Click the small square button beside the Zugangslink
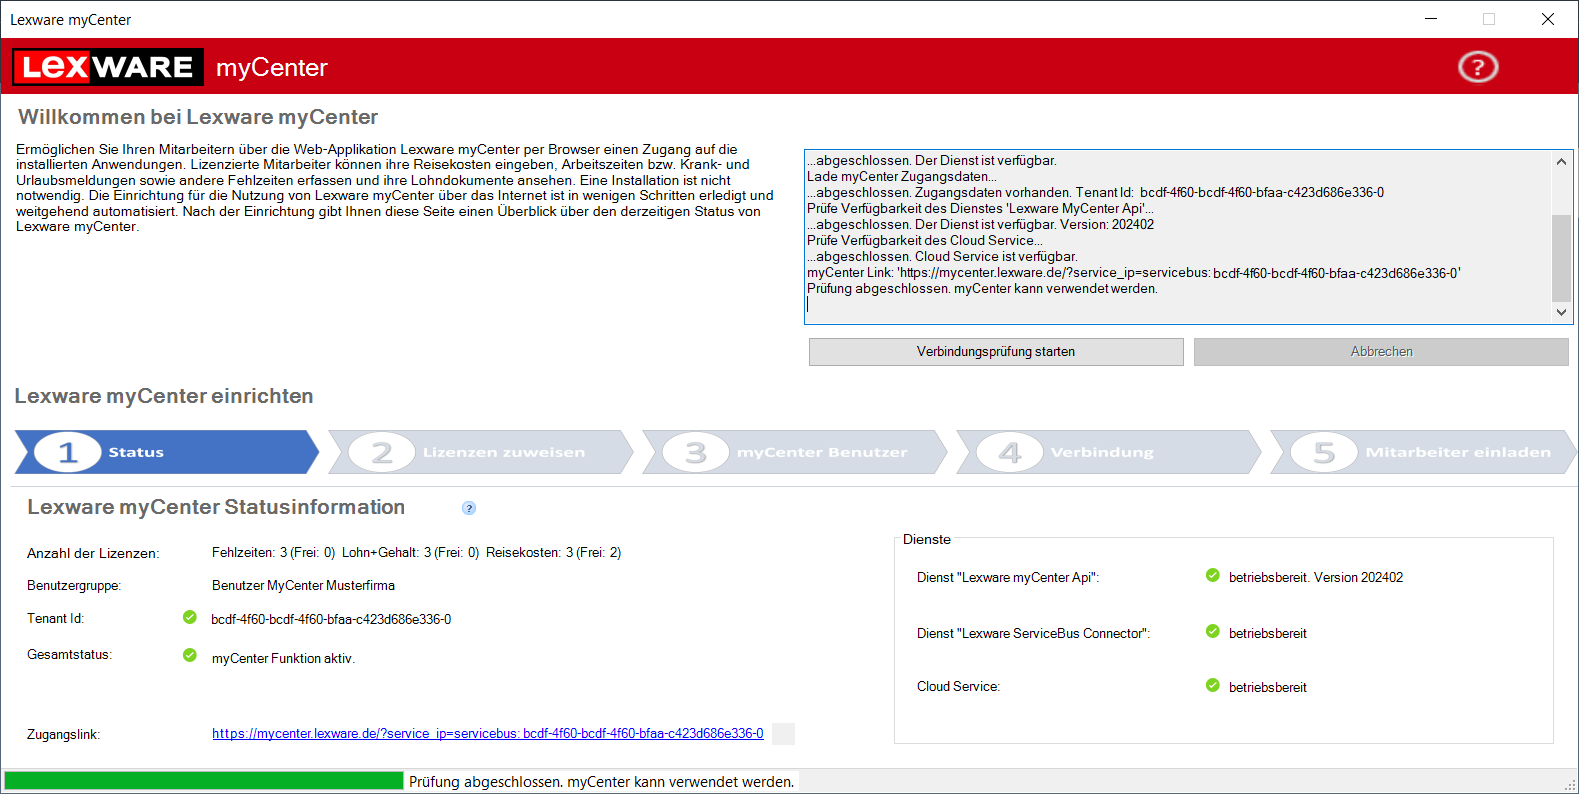Screen dimensions: 1579x794 coord(784,734)
